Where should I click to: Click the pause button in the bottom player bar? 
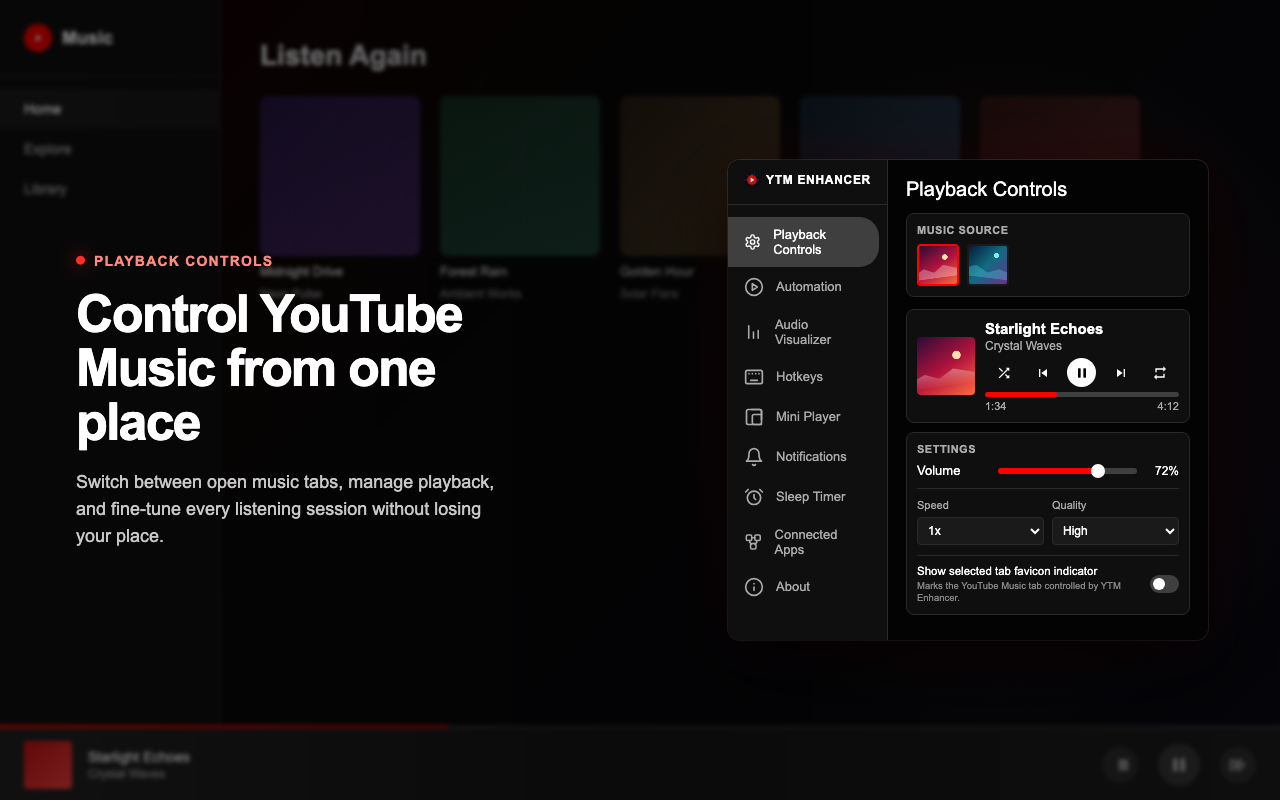pos(1179,765)
